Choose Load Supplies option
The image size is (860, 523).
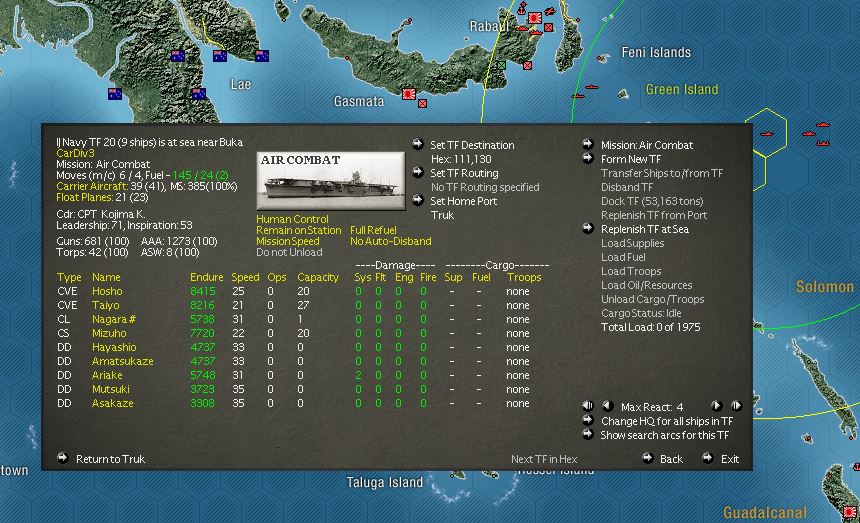click(x=632, y=243)
